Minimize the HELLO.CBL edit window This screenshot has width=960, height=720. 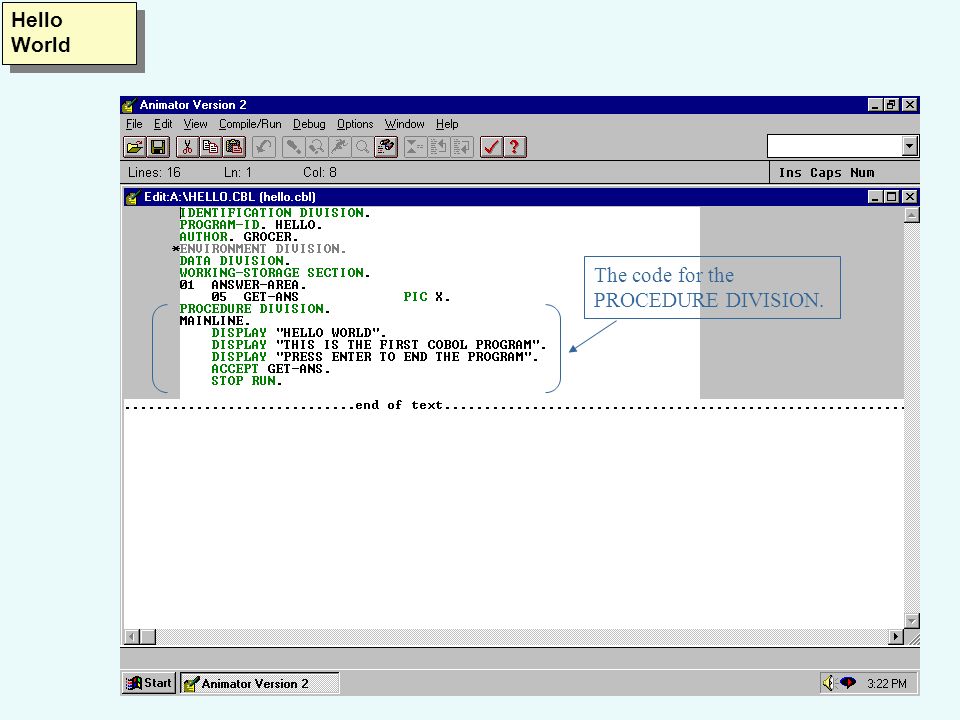(x=876, y=197)
